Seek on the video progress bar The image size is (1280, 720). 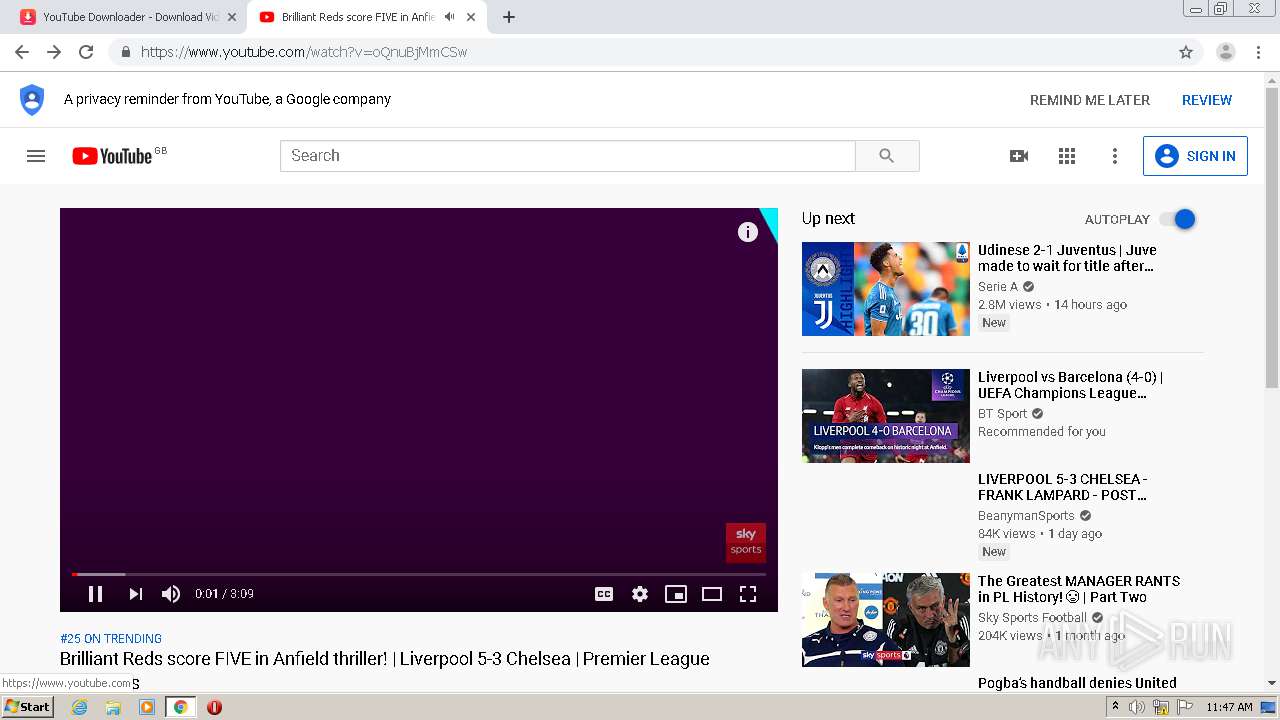point(419,574)
